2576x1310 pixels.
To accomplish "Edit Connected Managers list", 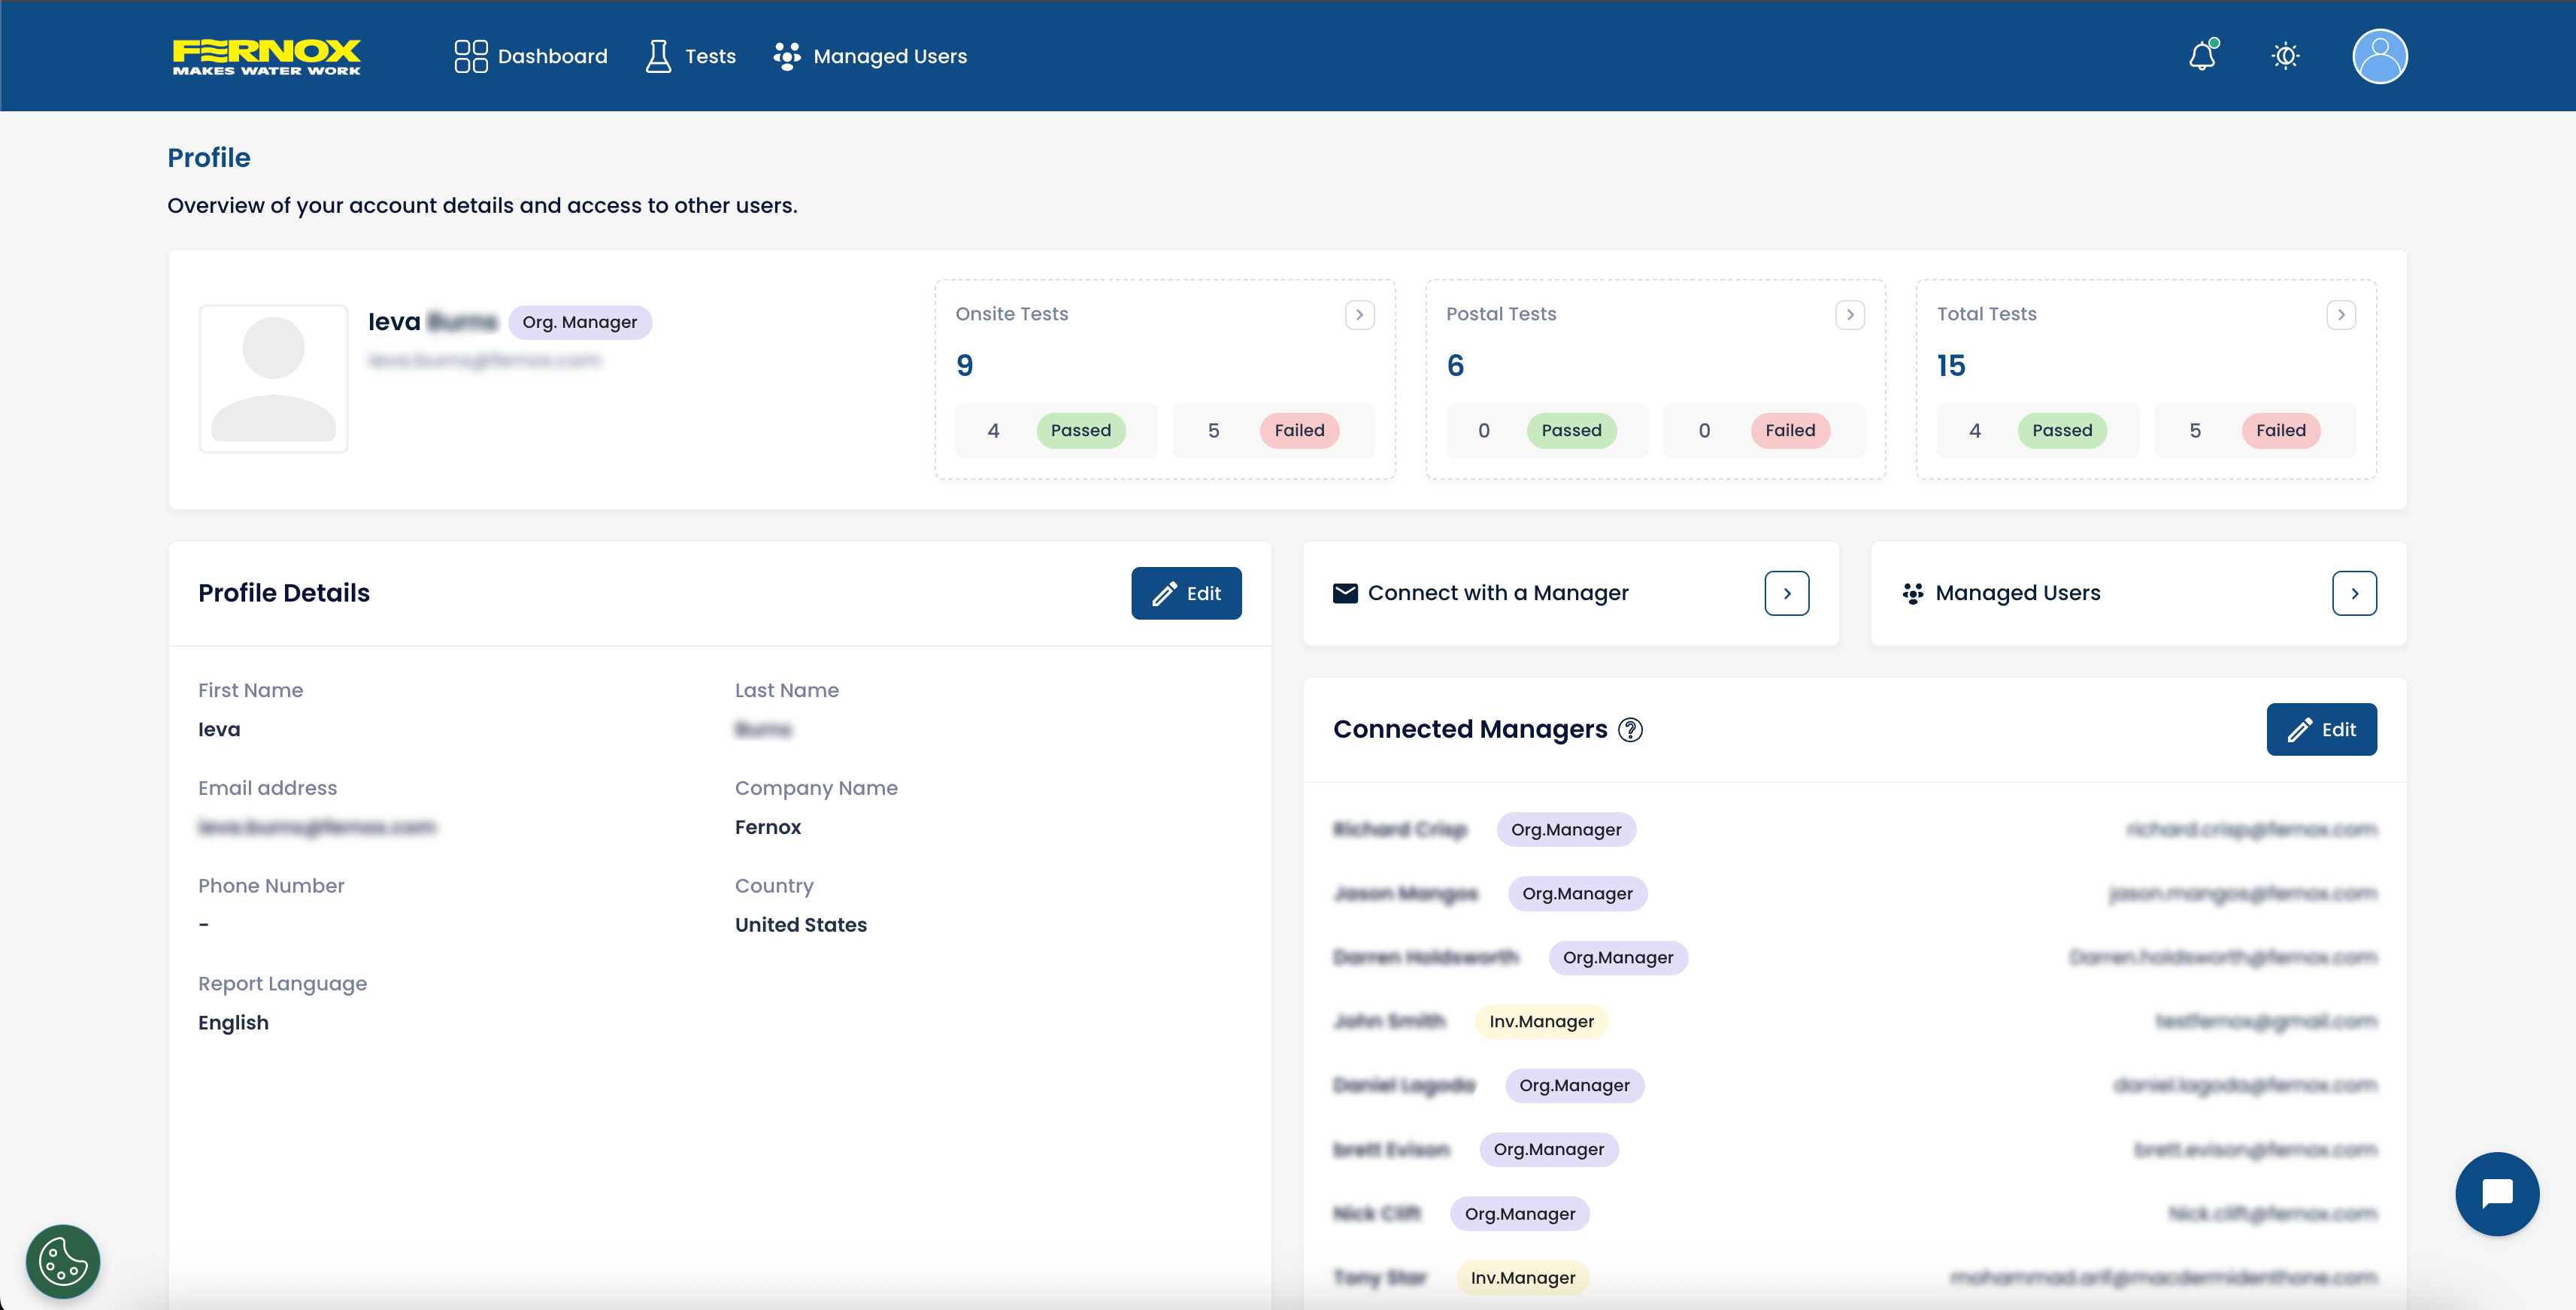I will tap(2320, 730).
